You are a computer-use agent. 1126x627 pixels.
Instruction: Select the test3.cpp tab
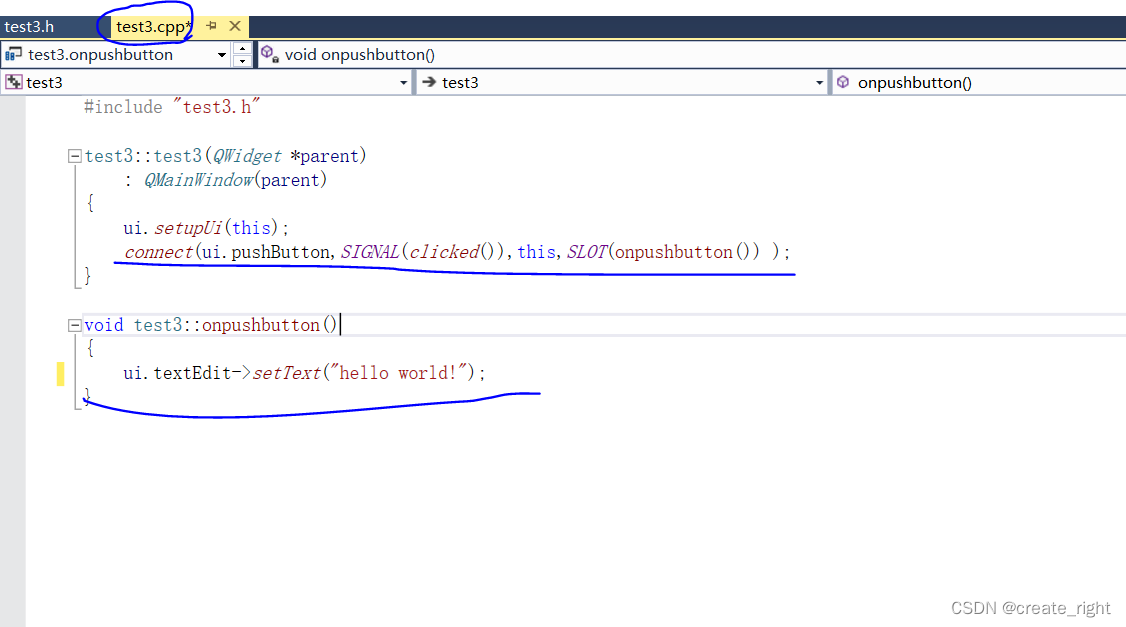[x=151, y=27]
